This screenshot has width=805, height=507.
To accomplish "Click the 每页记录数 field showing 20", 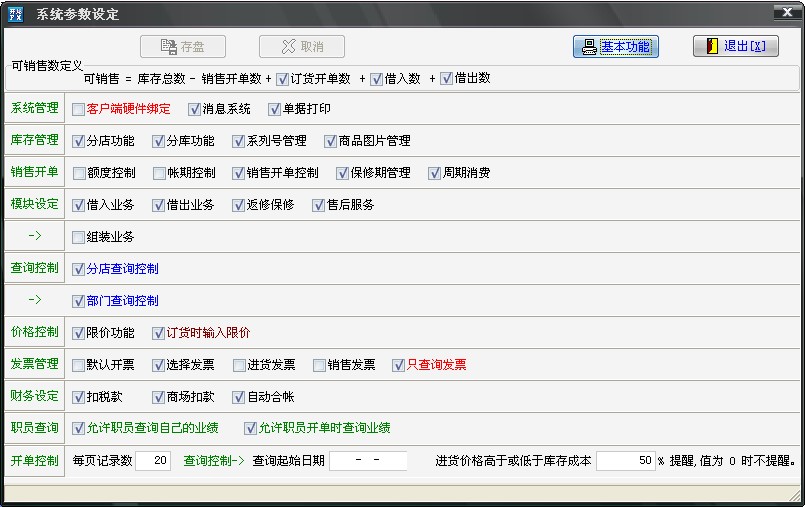I will coord(153,461).
